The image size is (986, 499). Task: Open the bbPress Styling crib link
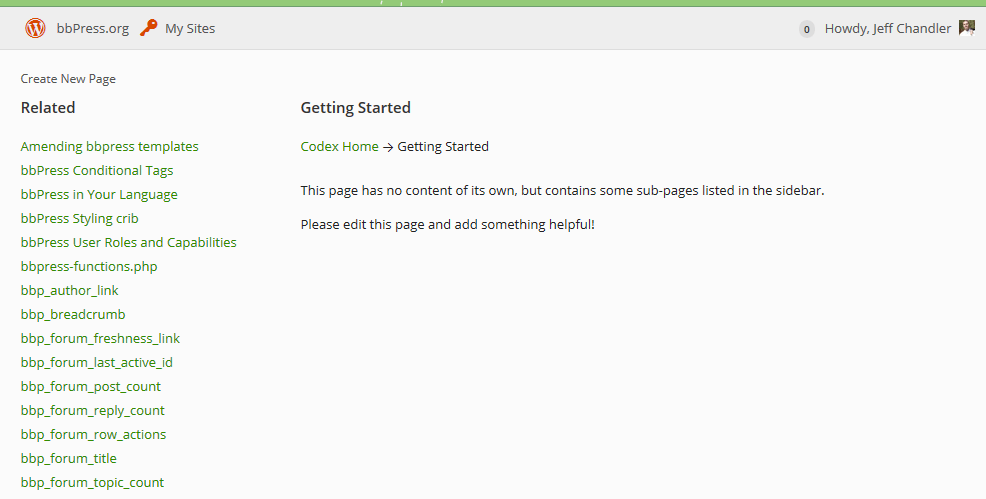(x=79, y=218)
